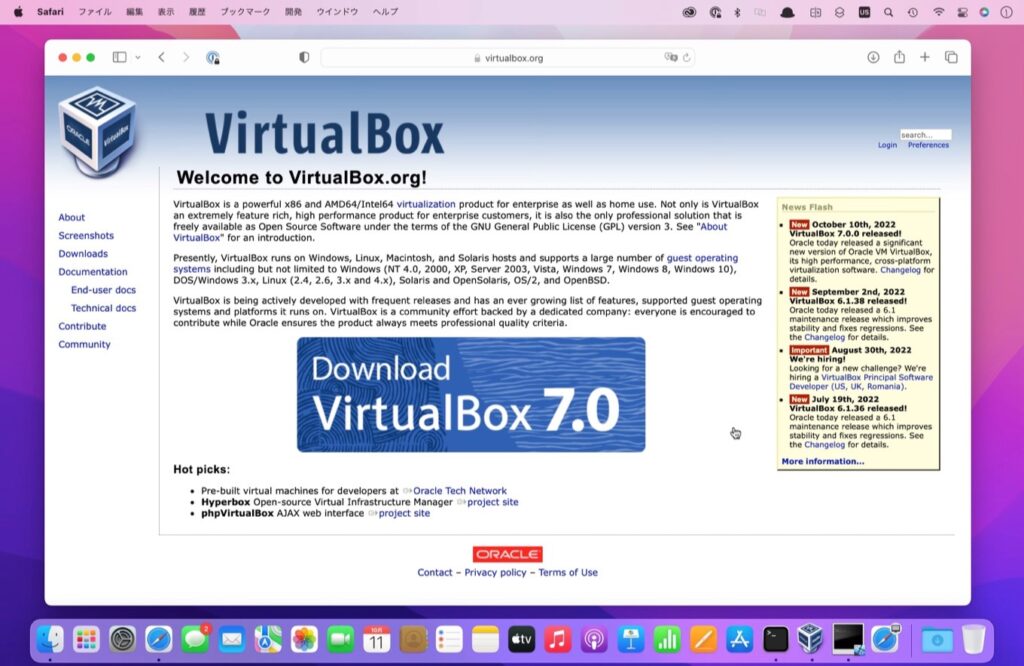Open a new tab with the plus icon
Viewport: 1024px width, 666px height.
(x=924, y=57)
